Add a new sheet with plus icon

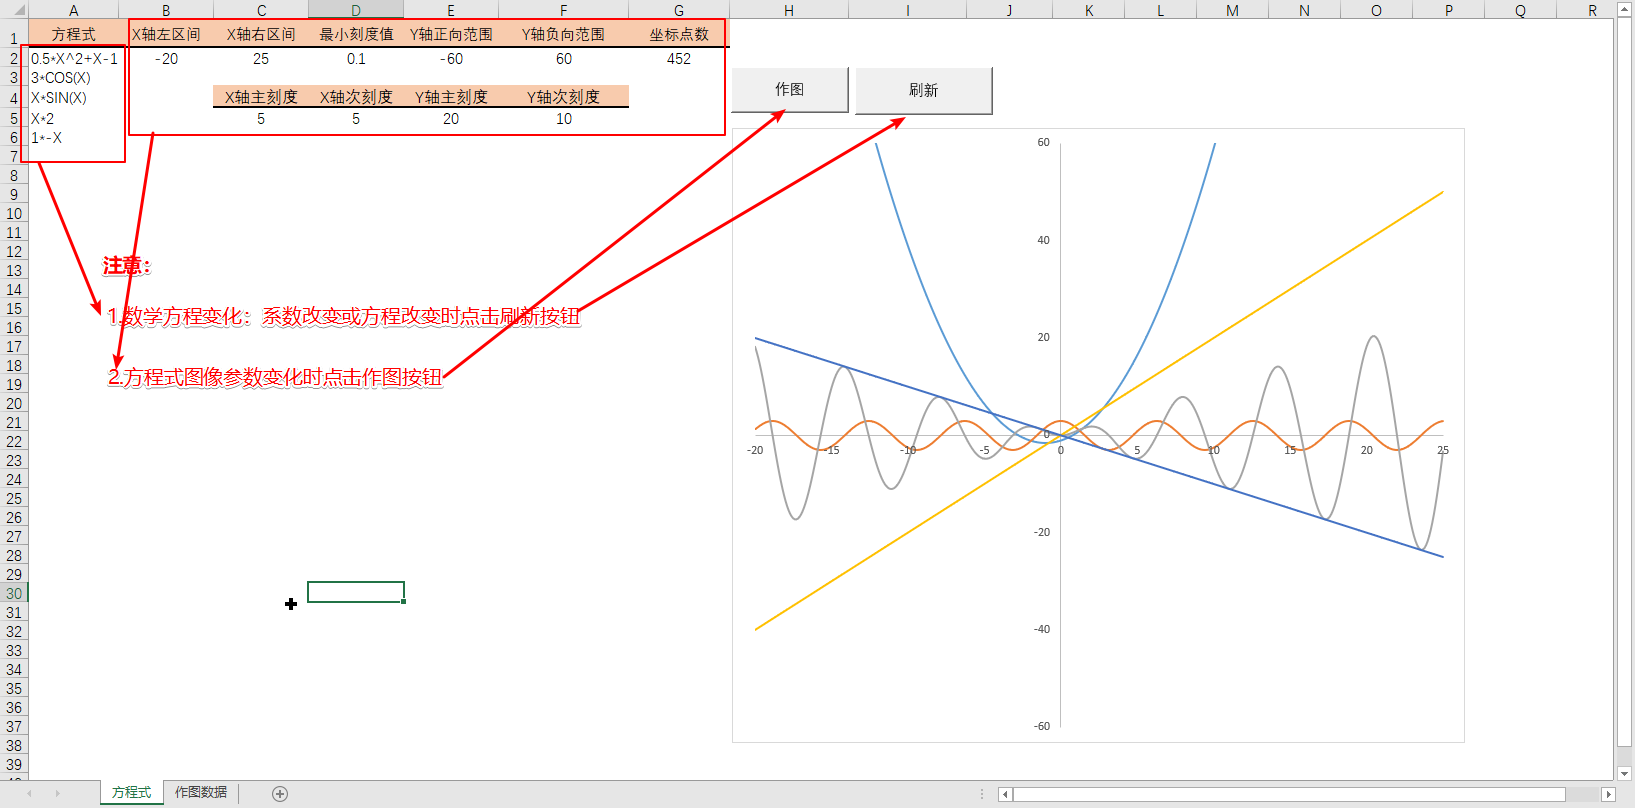click(x=280, y=794)
